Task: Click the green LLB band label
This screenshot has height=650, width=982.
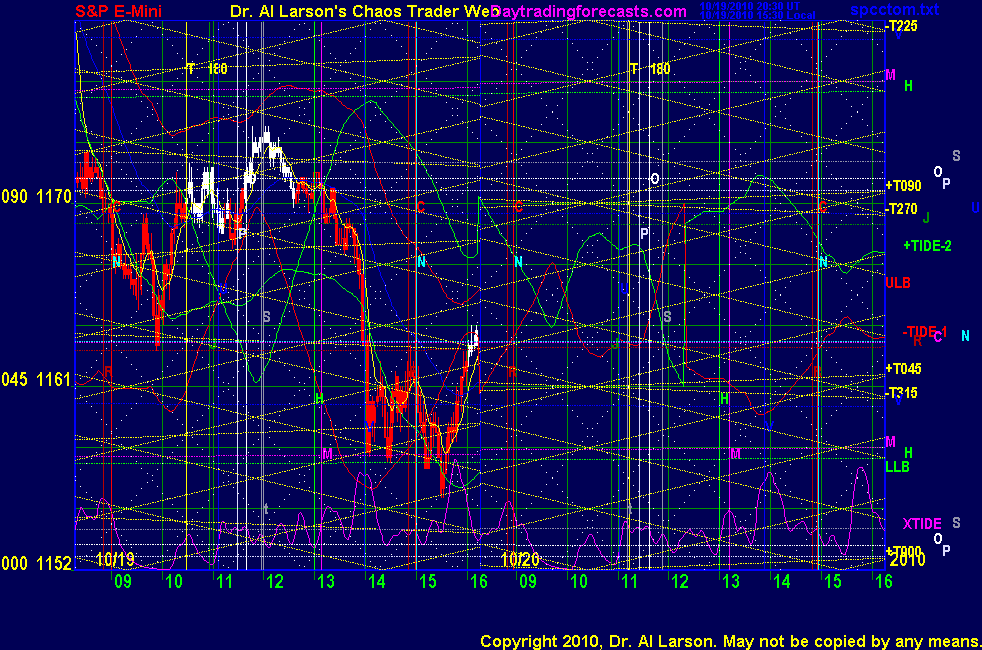Action: pyautogui.click(x=897, y=467)
